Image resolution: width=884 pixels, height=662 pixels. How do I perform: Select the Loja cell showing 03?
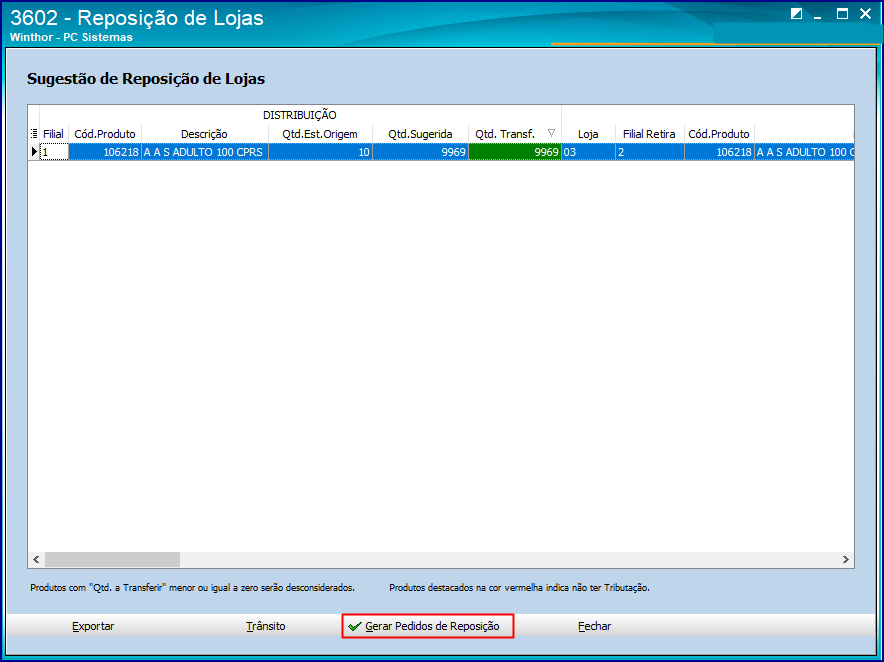point(588,152)
